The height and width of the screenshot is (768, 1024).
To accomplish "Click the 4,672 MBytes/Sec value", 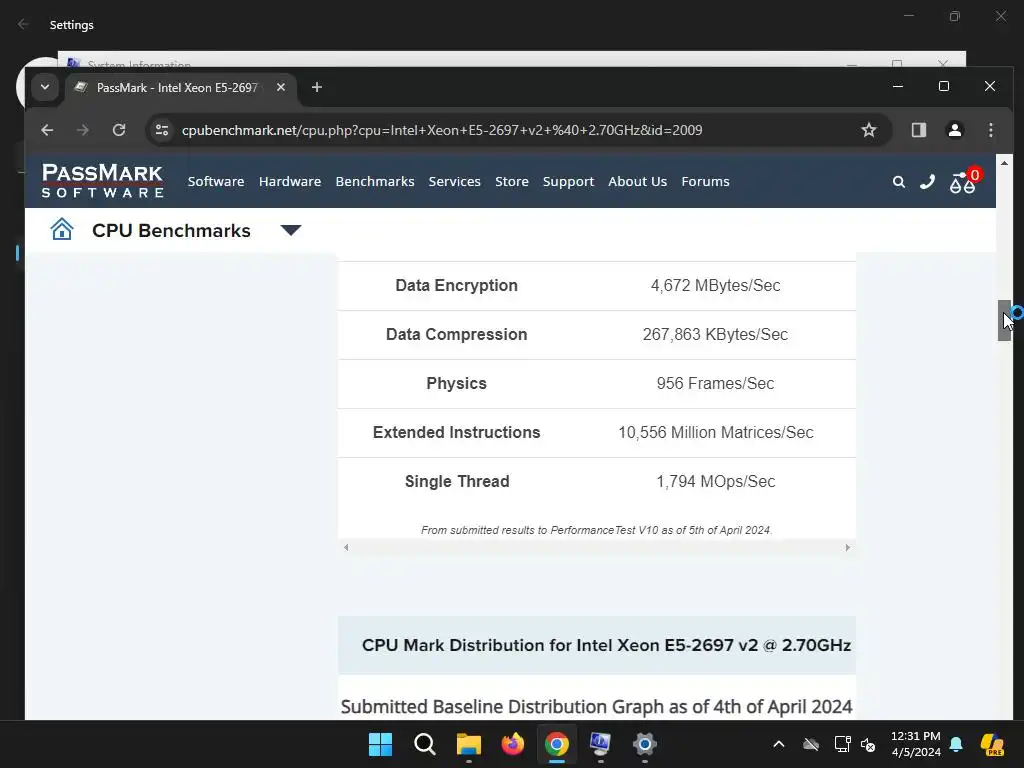I will [715, 285].
